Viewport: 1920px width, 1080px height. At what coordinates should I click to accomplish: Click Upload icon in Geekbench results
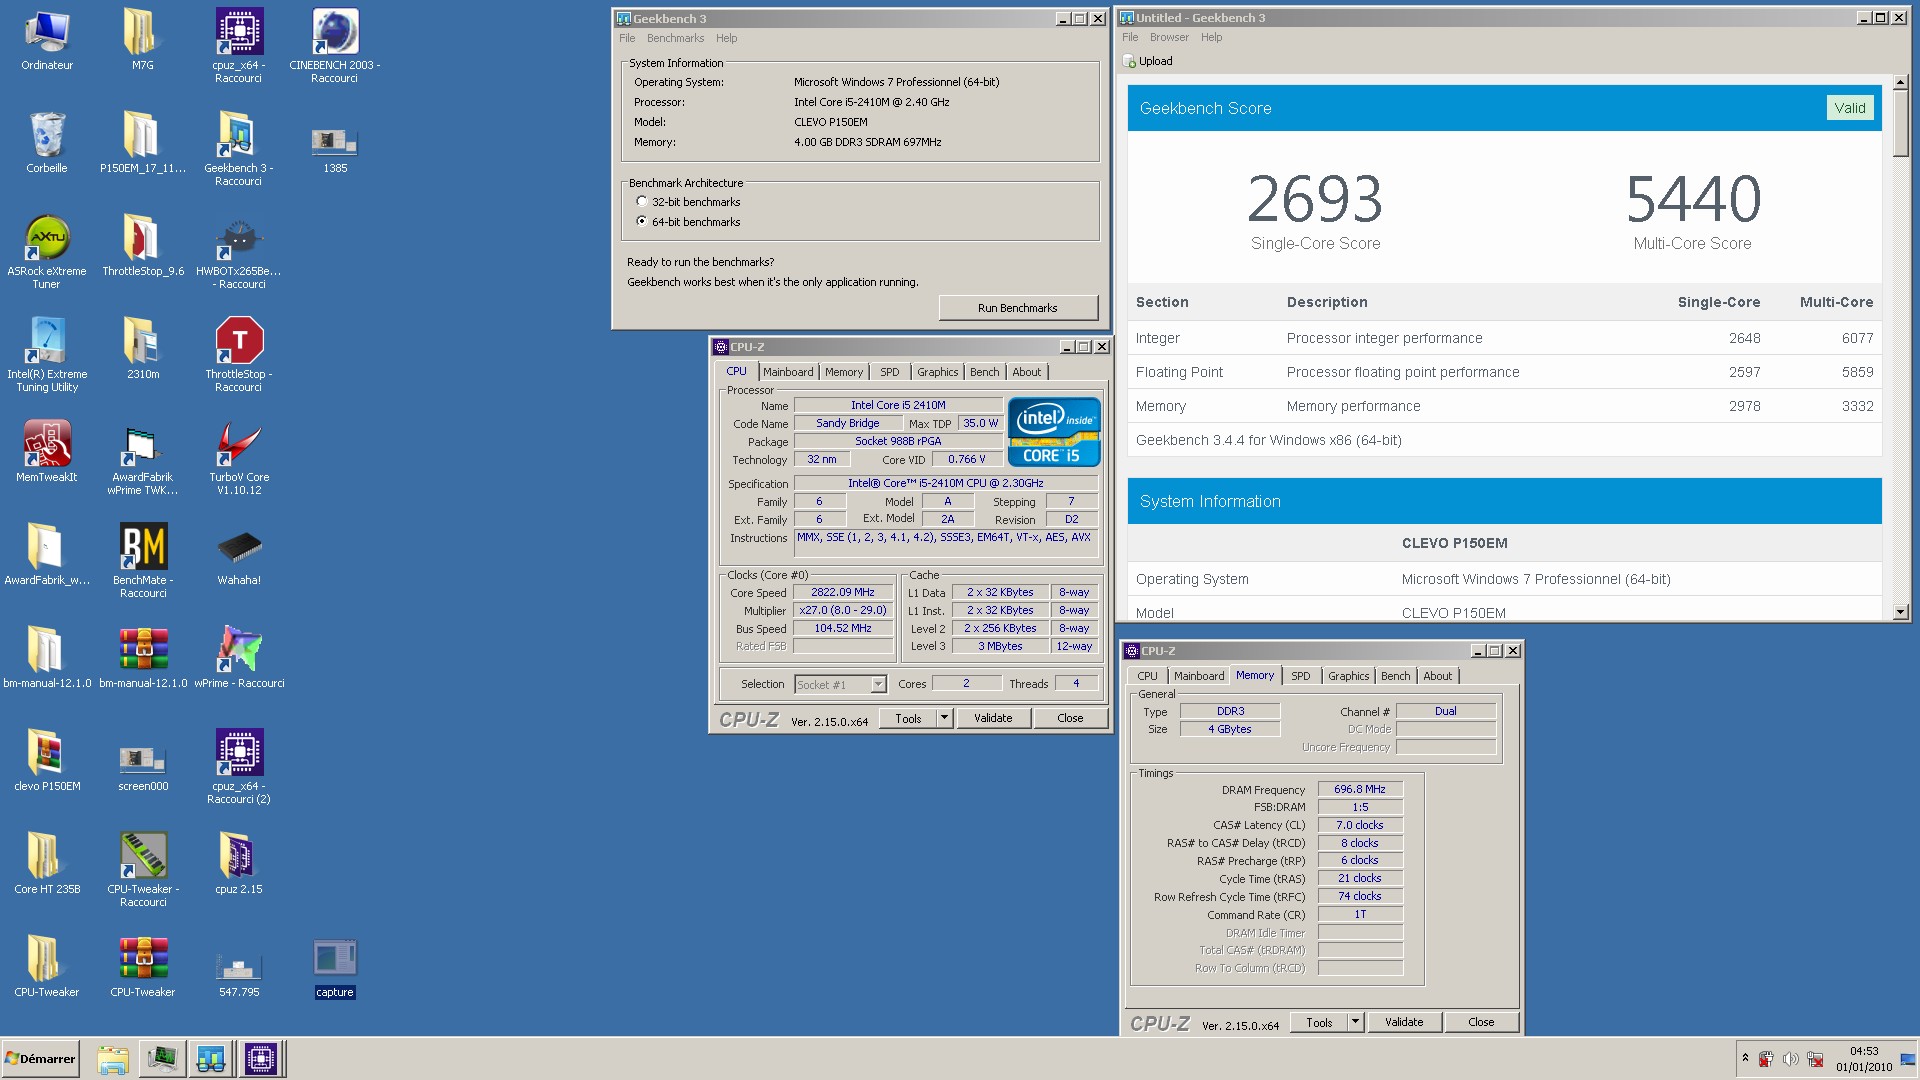point(1148,61)
